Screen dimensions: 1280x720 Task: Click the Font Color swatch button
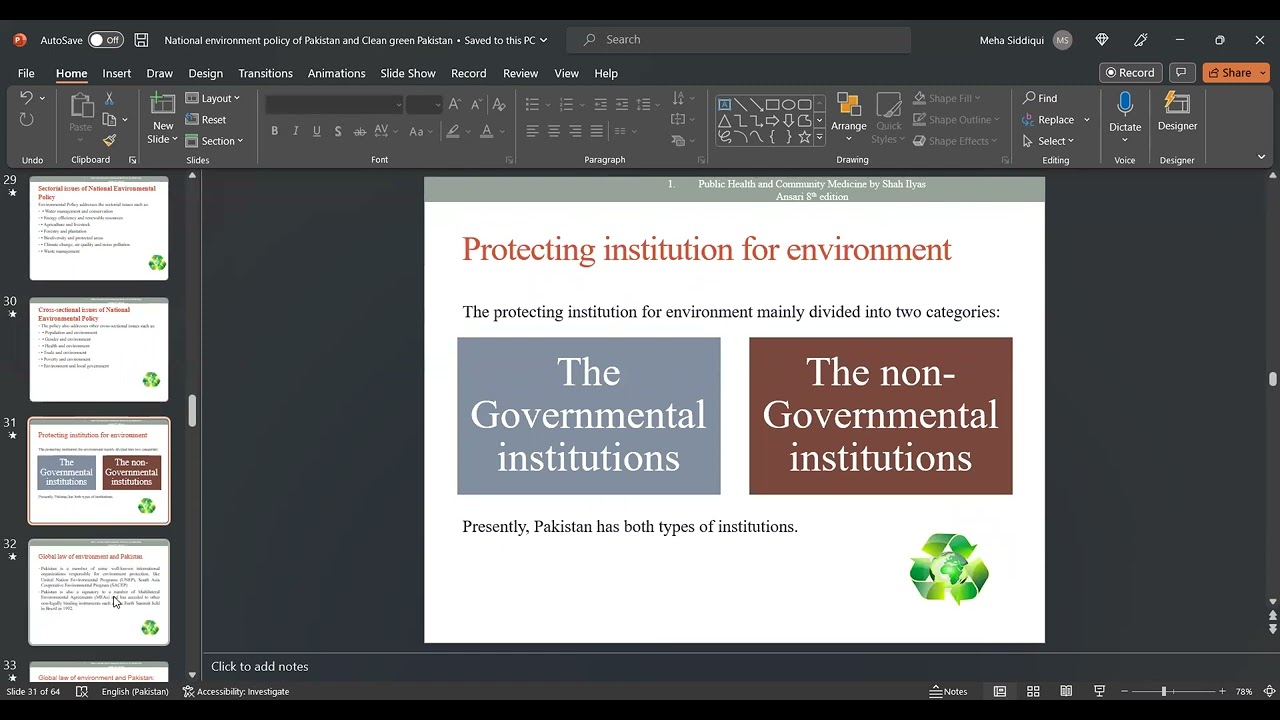click(487, 131)
